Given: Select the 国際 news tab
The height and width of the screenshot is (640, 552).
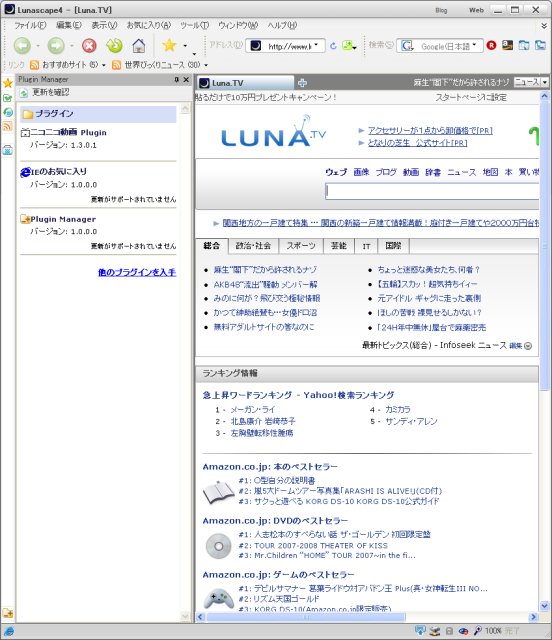Looking at the screenshot, I should (394, 246).
